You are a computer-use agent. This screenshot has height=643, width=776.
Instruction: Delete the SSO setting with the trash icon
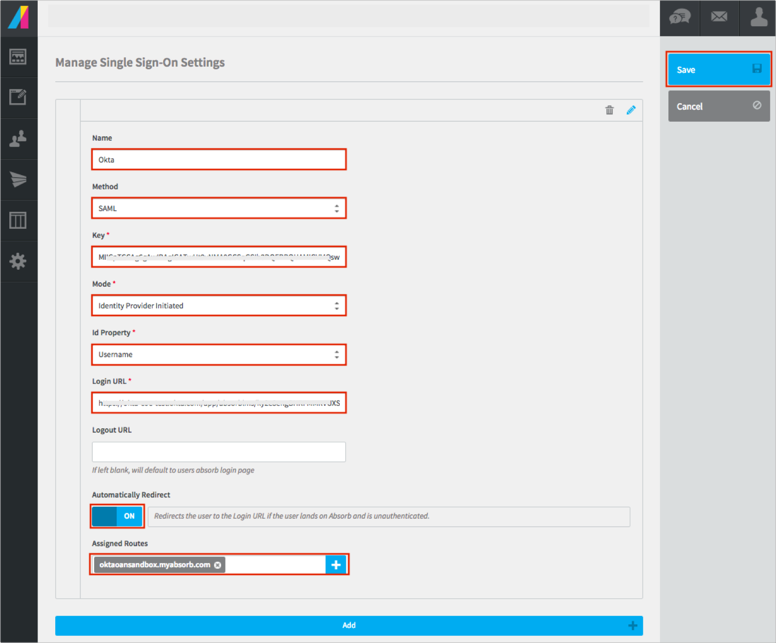click(609, 110)
